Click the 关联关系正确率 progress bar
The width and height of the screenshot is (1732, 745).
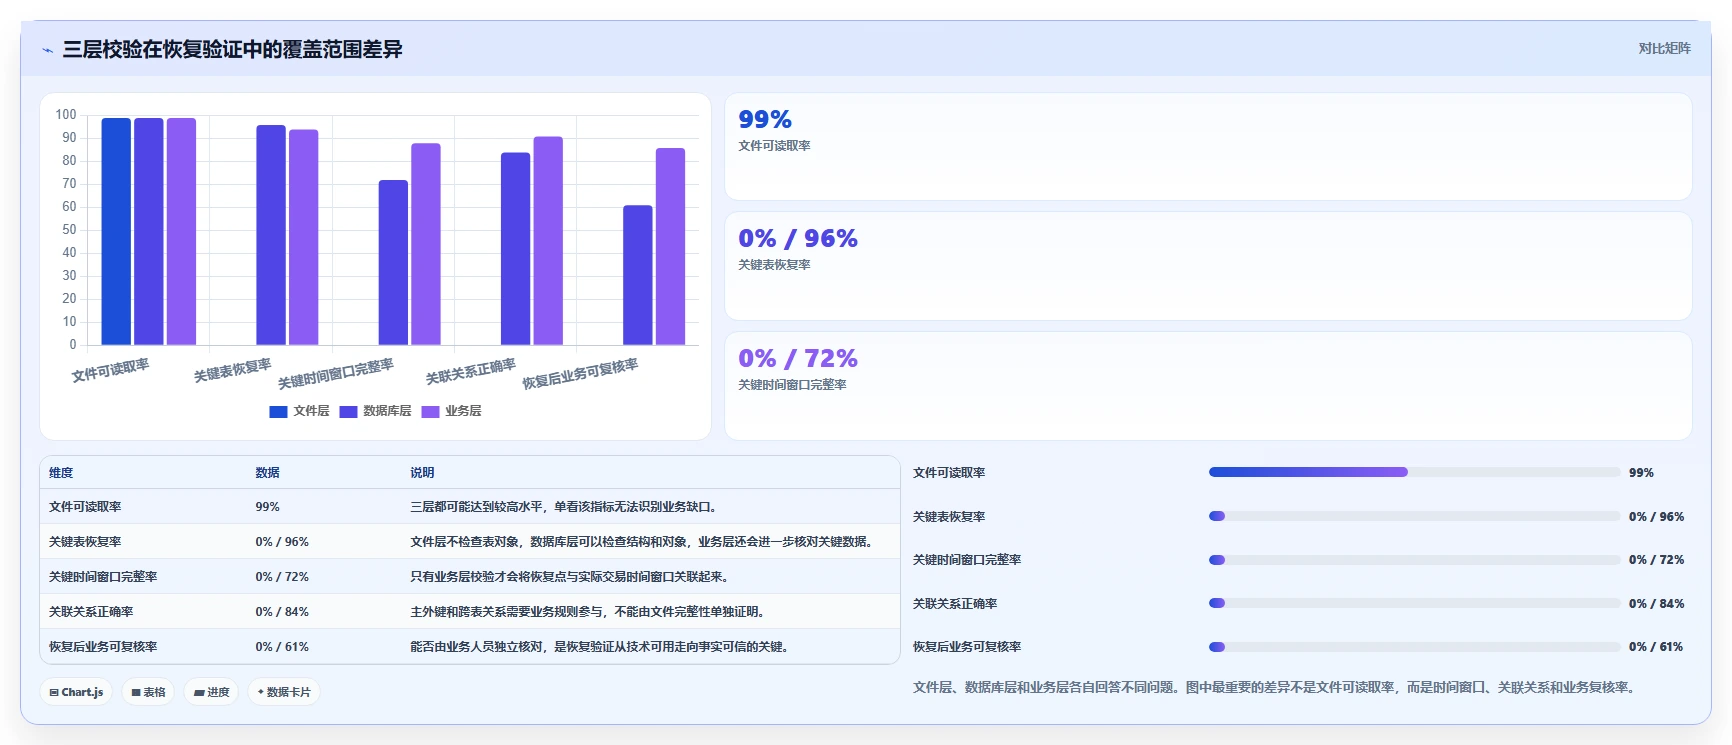point(1414,603)
